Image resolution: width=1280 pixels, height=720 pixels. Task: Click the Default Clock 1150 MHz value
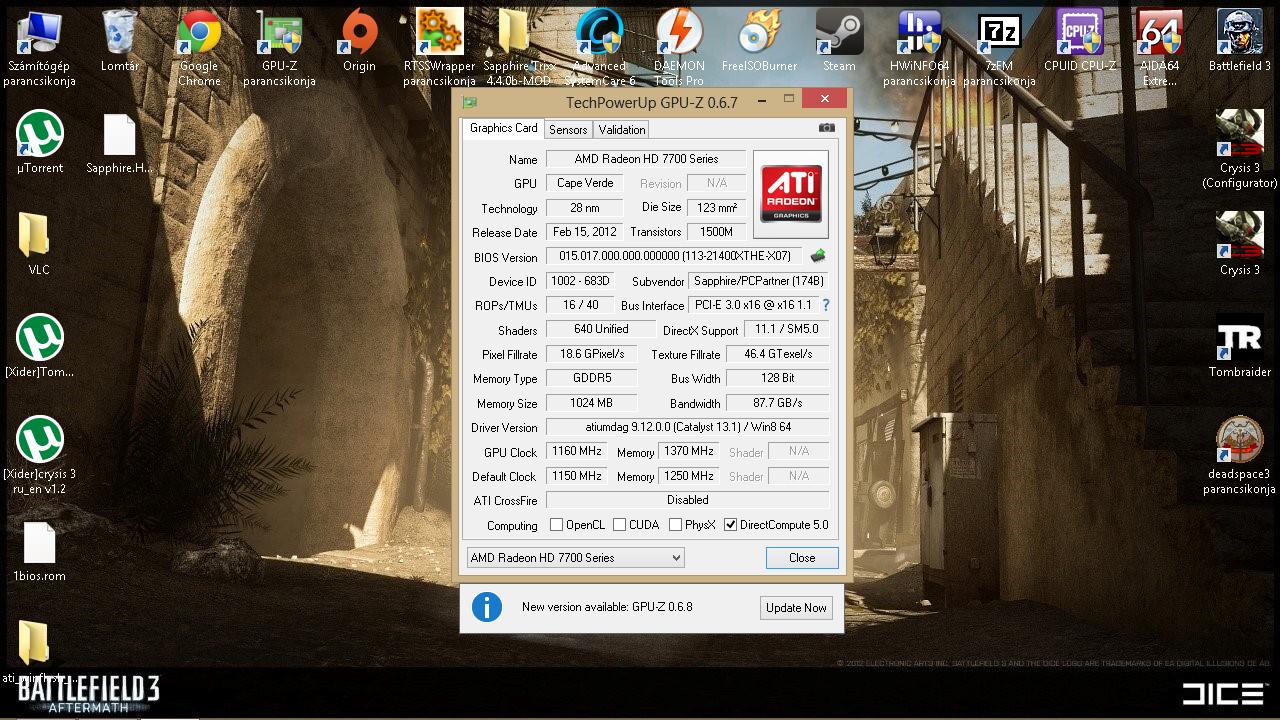click(576, 476)
